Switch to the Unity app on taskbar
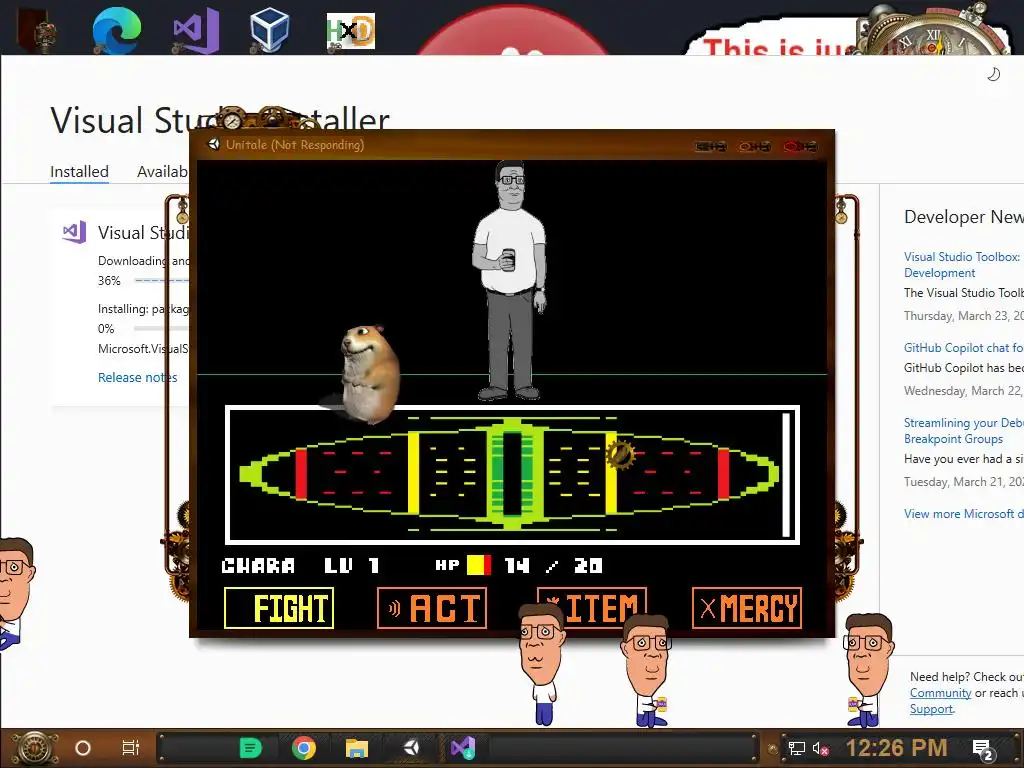 tap(411, 748)
